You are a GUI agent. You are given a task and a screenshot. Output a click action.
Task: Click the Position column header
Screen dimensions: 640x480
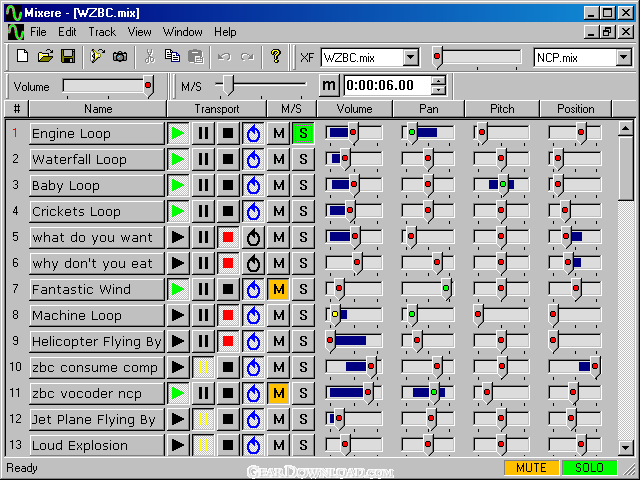click(576, 109)
